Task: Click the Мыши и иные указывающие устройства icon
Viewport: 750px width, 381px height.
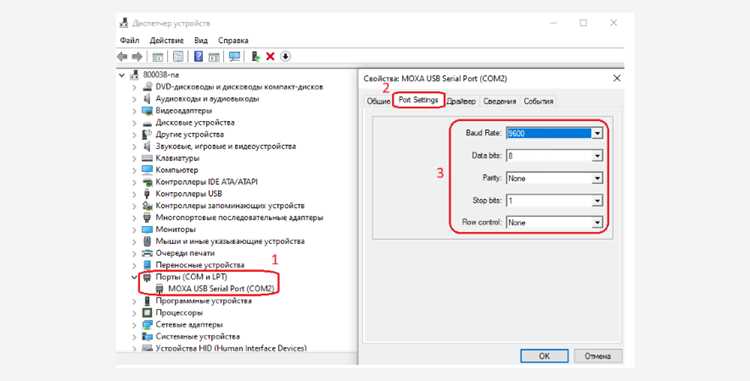Action: point(147,241)
